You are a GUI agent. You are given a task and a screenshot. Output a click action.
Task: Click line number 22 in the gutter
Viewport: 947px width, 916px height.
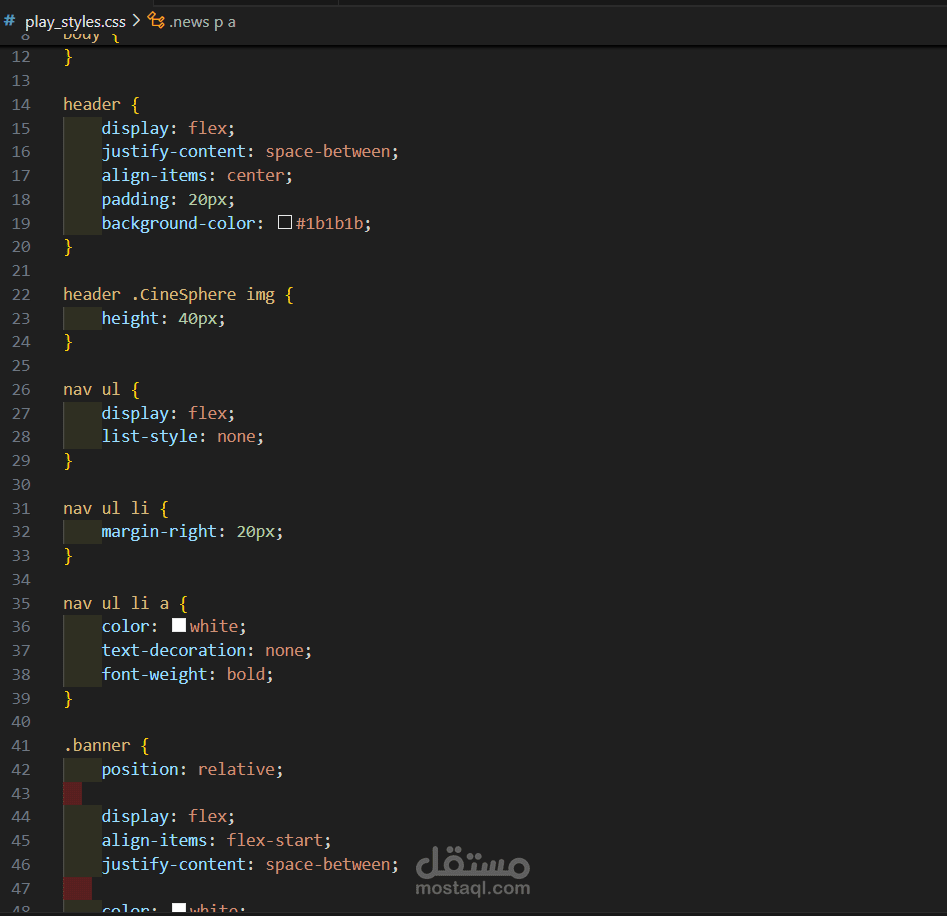pos(21,295)
